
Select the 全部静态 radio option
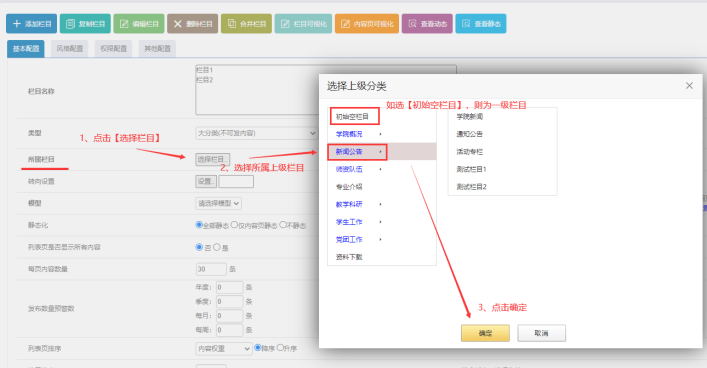199,225
